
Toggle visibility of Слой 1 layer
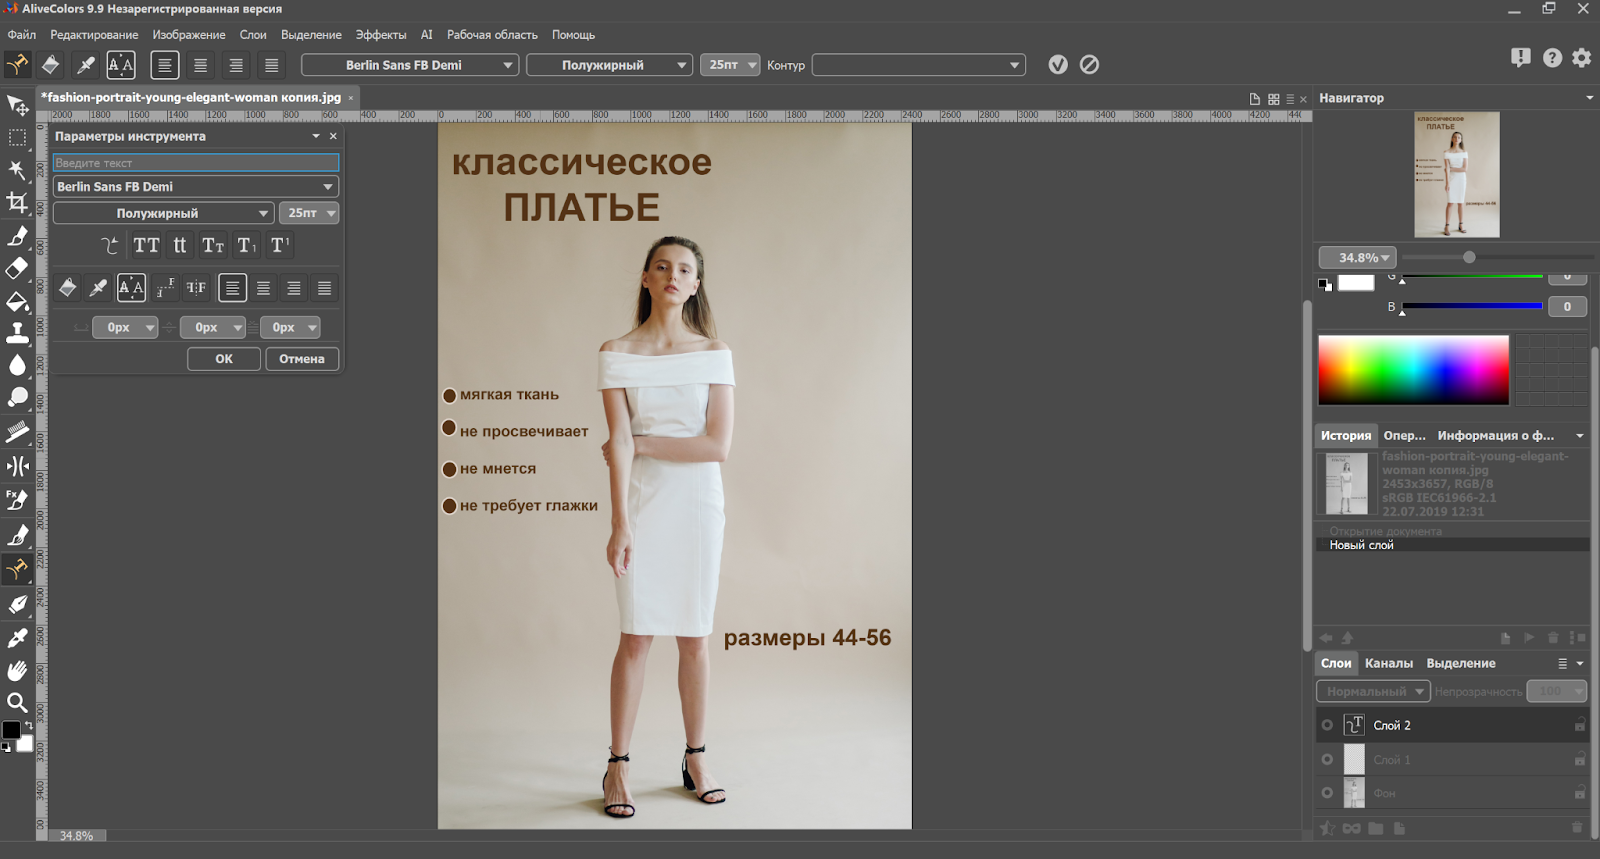point(1327,760)
